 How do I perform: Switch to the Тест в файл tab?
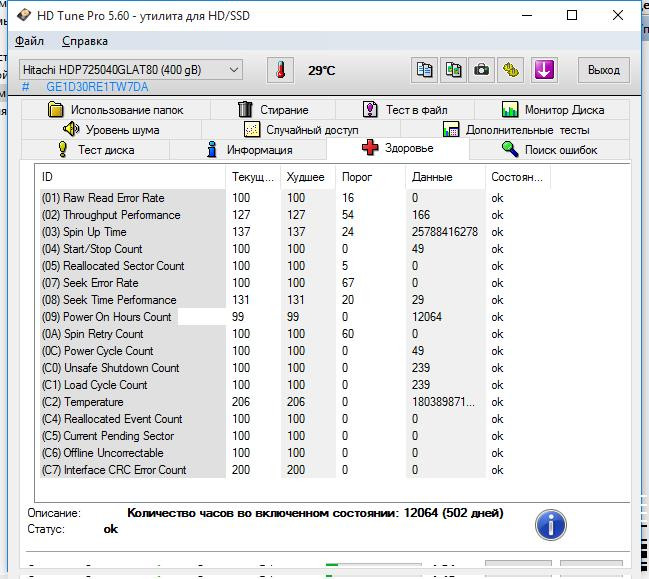pos(405,110)
